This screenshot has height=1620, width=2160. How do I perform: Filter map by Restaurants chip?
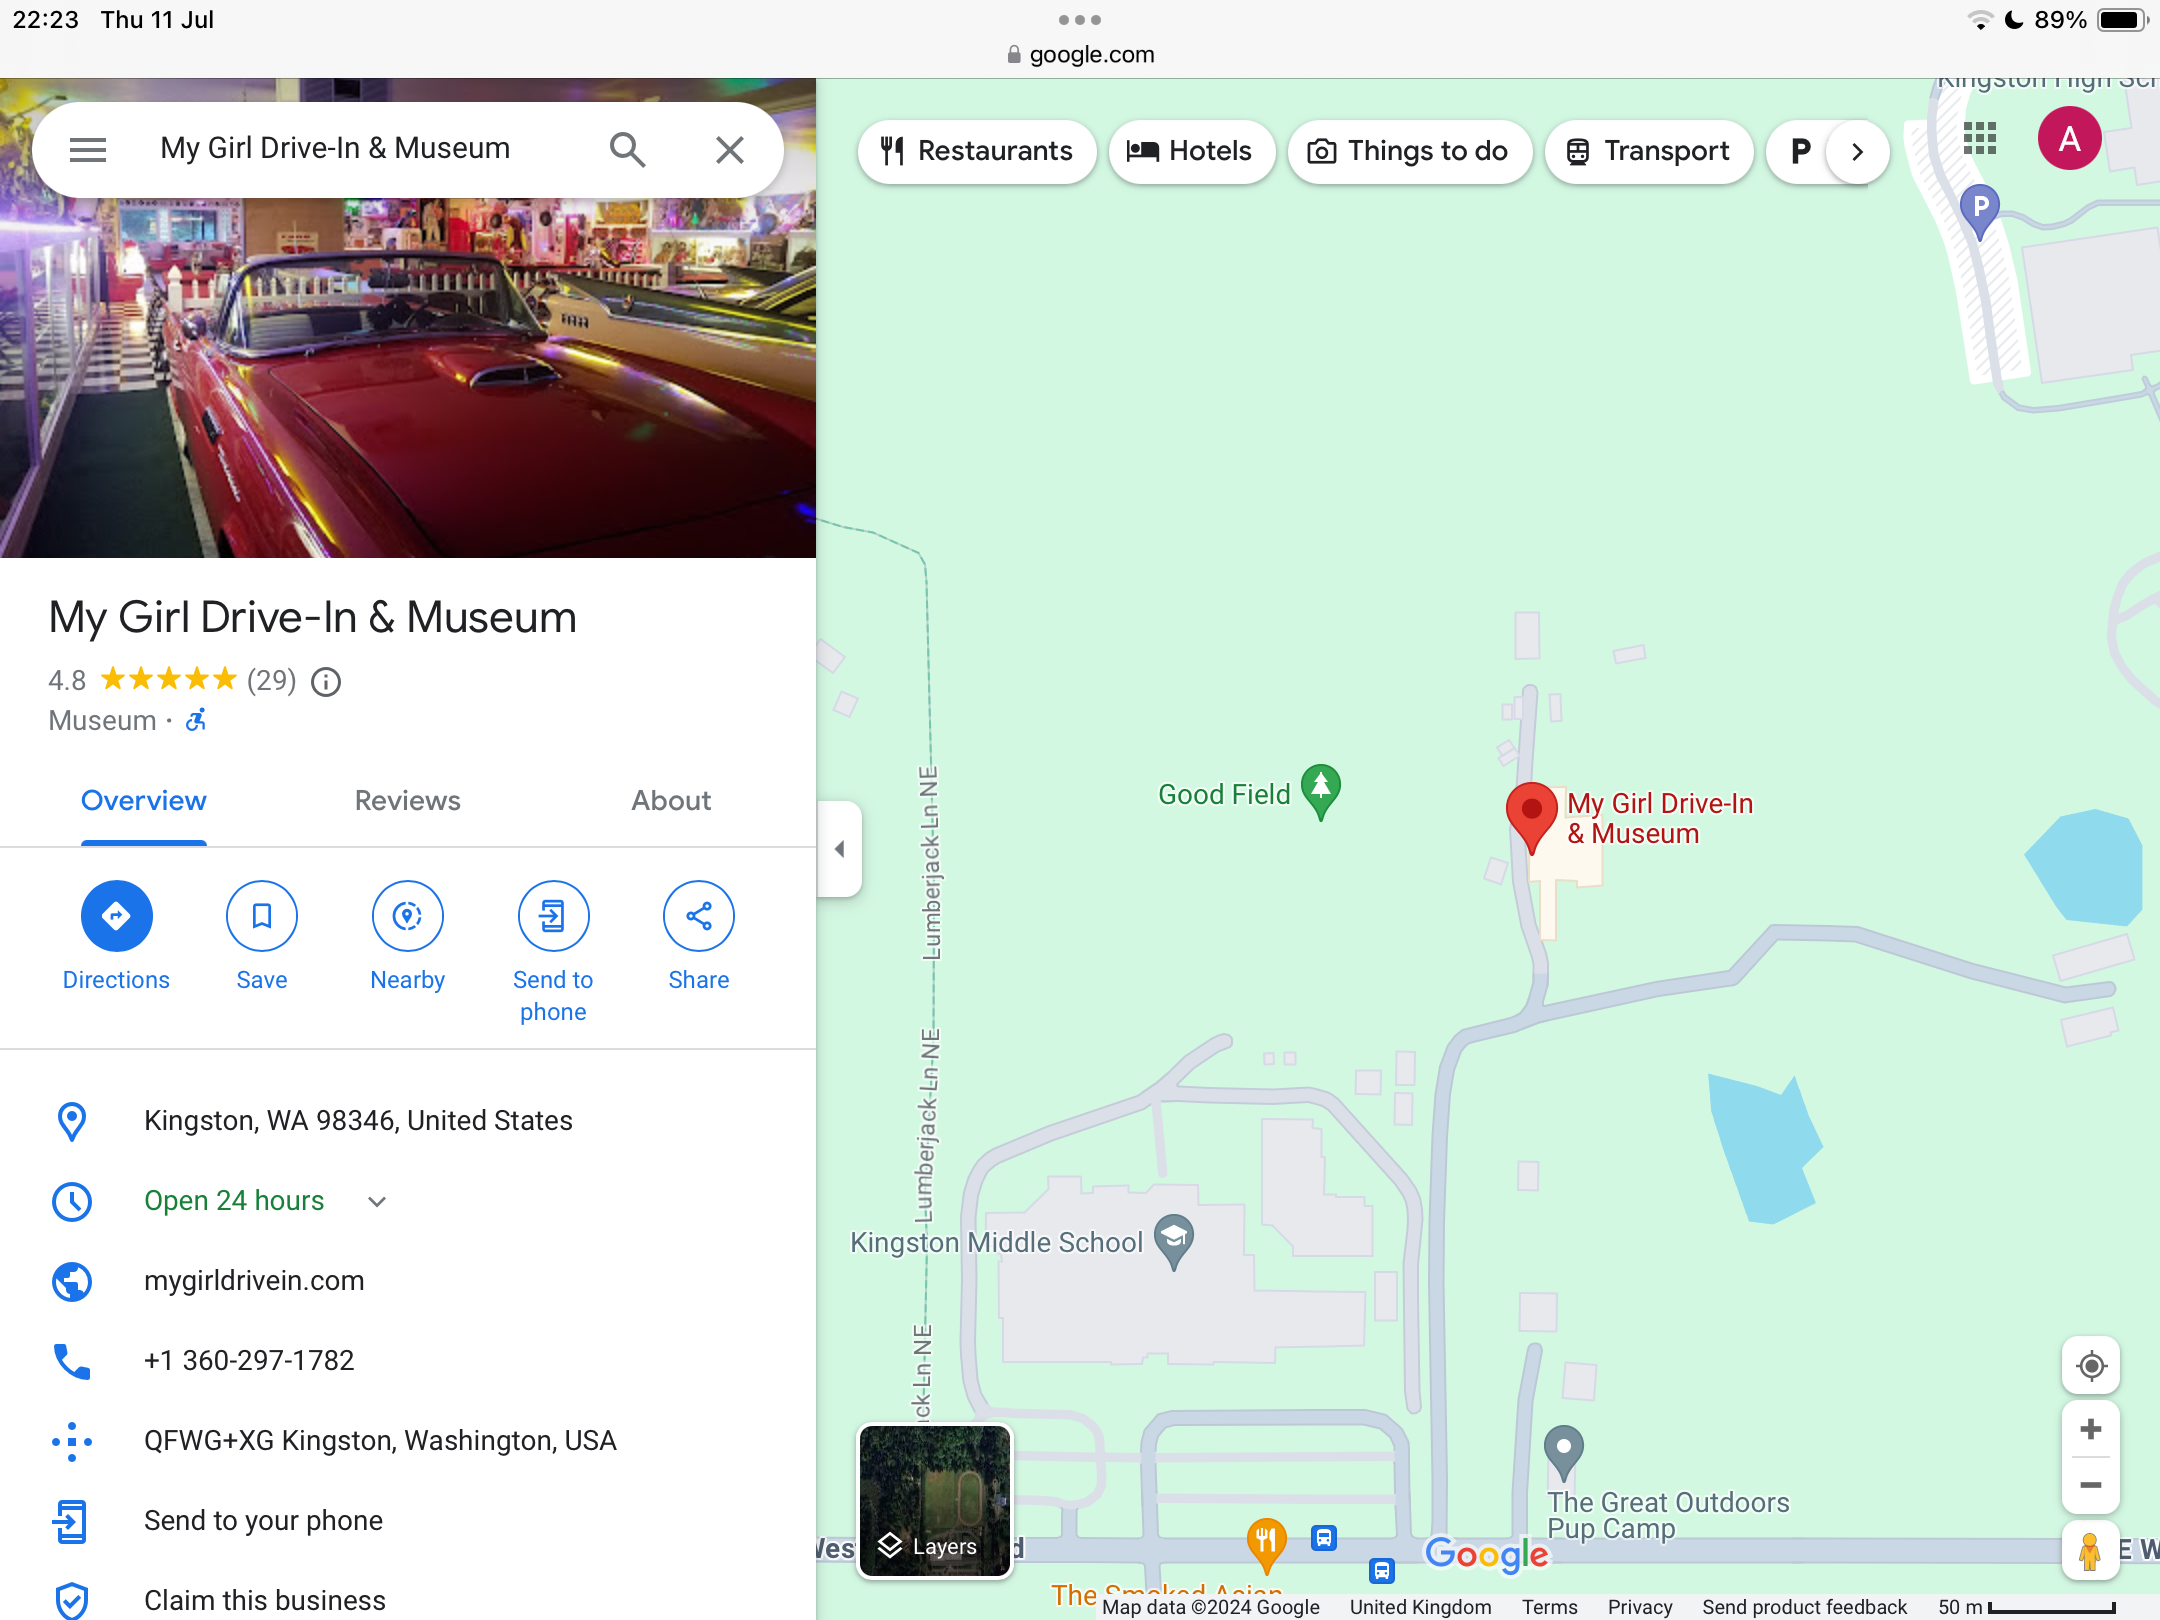coord(976,151)
